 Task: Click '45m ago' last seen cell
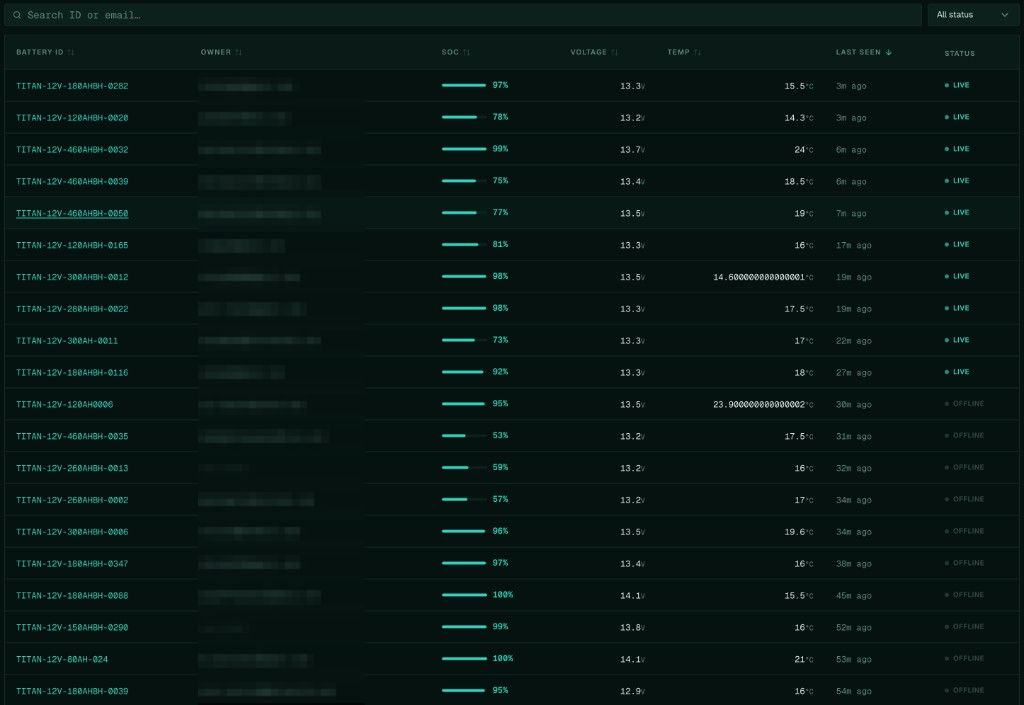click(854, 596)
